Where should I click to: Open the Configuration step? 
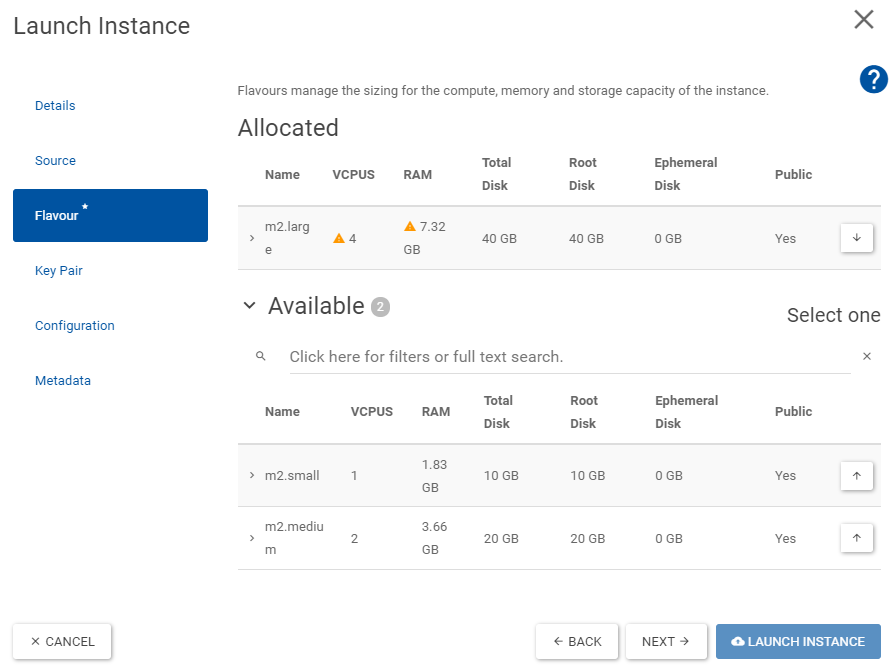74,326
